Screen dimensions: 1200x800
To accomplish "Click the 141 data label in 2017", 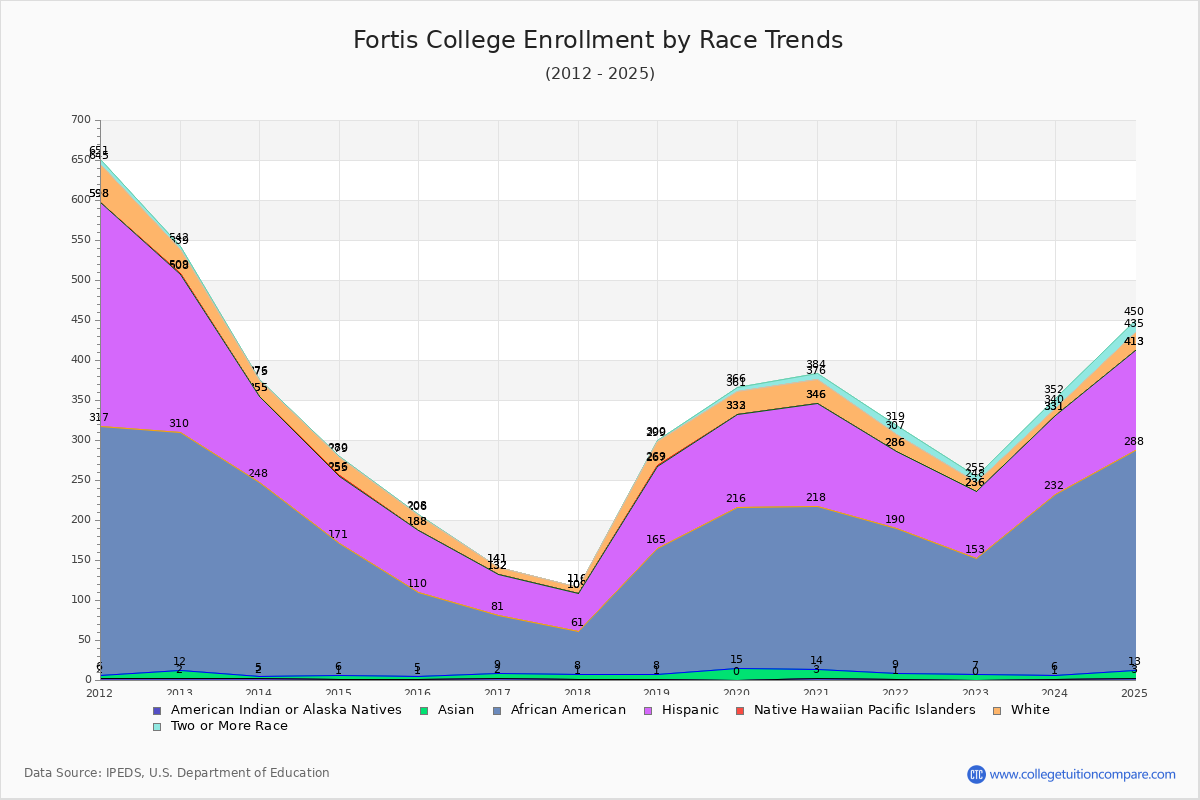I will (x=497, y=559).
